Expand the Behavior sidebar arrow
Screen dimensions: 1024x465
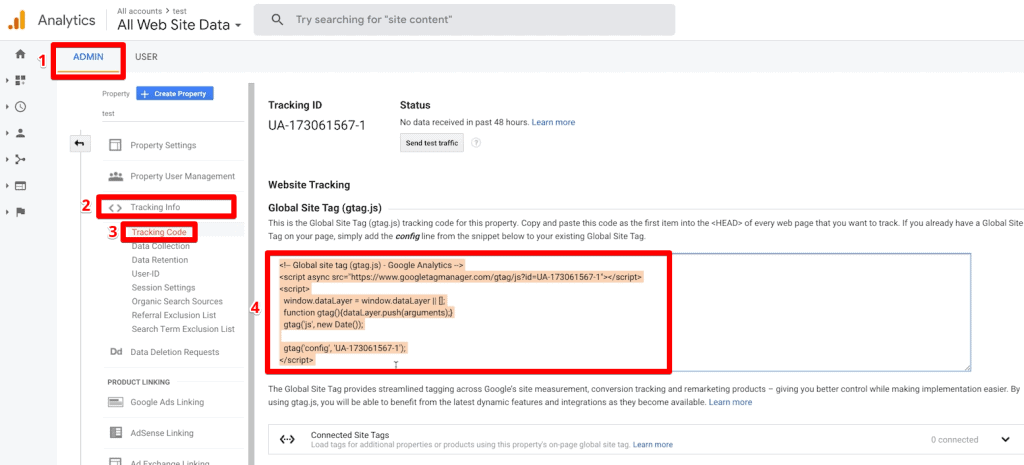[7, 185]
